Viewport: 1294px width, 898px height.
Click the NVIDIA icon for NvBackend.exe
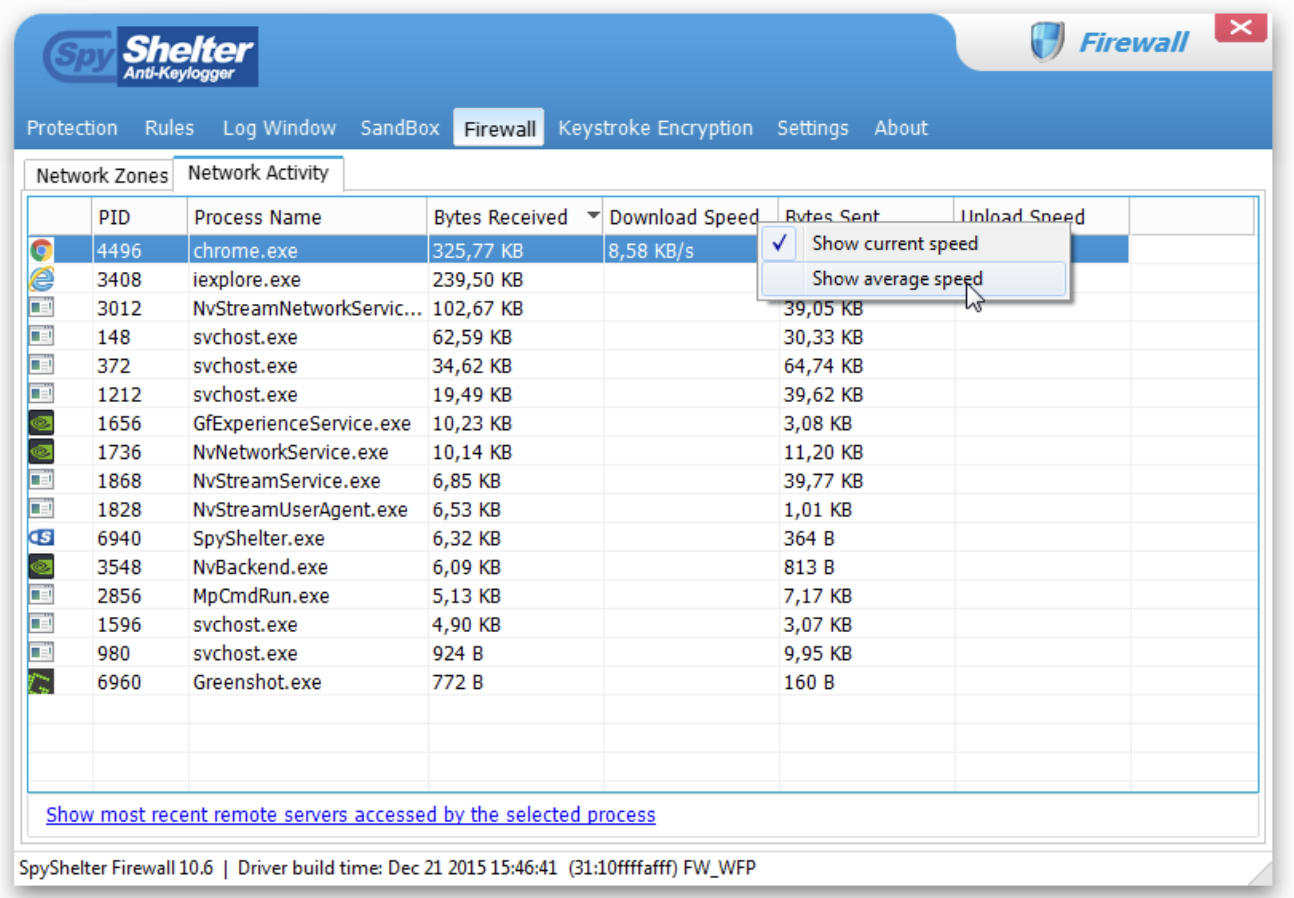[x=41, y=567]
